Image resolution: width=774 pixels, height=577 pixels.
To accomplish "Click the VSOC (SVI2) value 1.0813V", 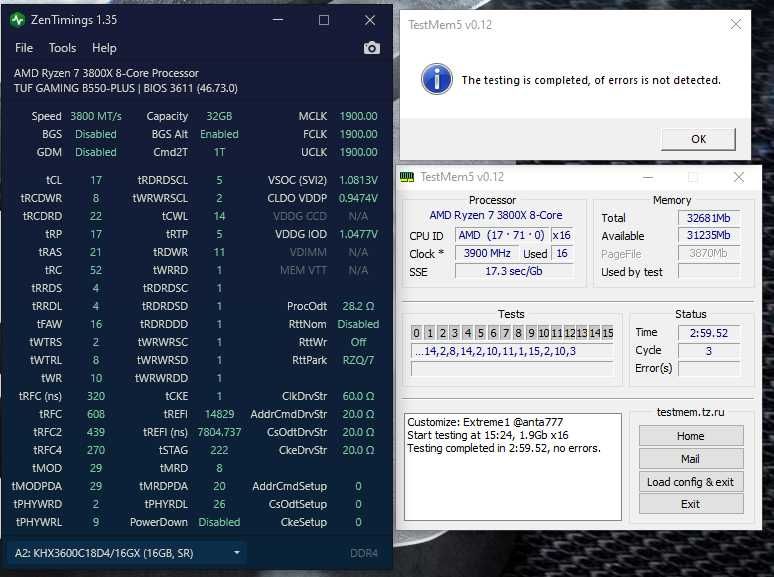I will 358,180.
